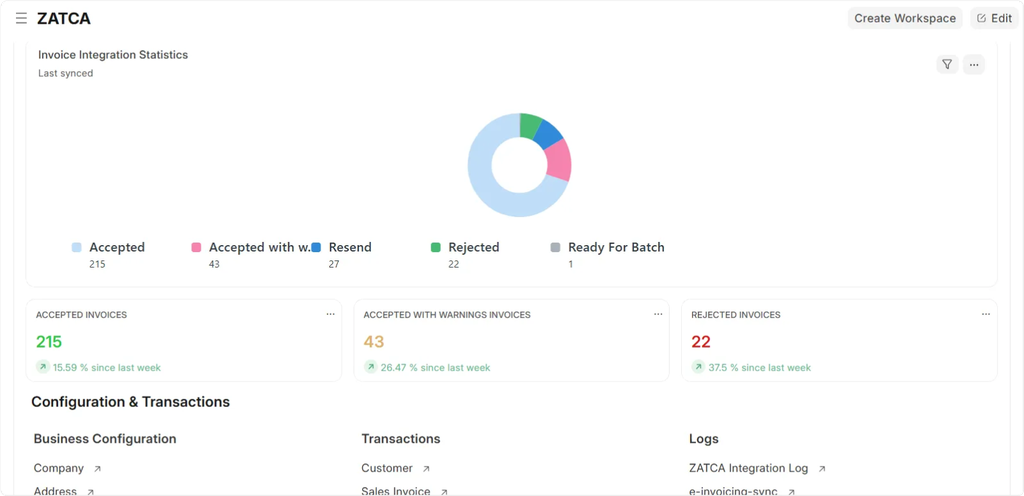Toggle the Resend legend entry
1024x496 pixels.
349,247
